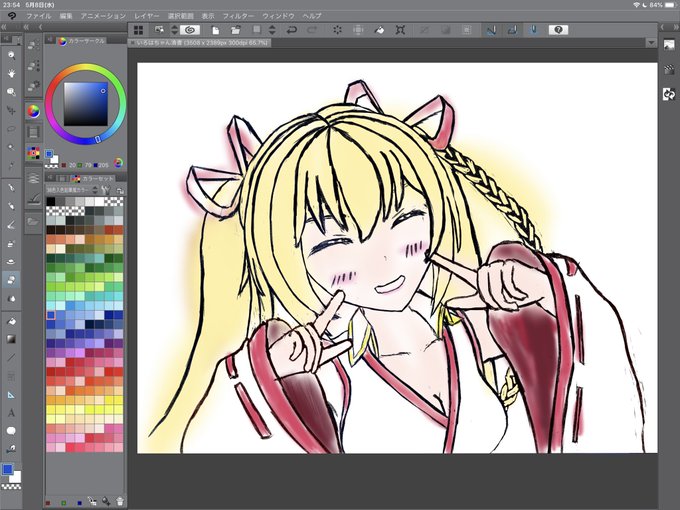Viewport: 680px width, 510px height.
Task: Select the Zoom magnifier tool
Action: 11,55
